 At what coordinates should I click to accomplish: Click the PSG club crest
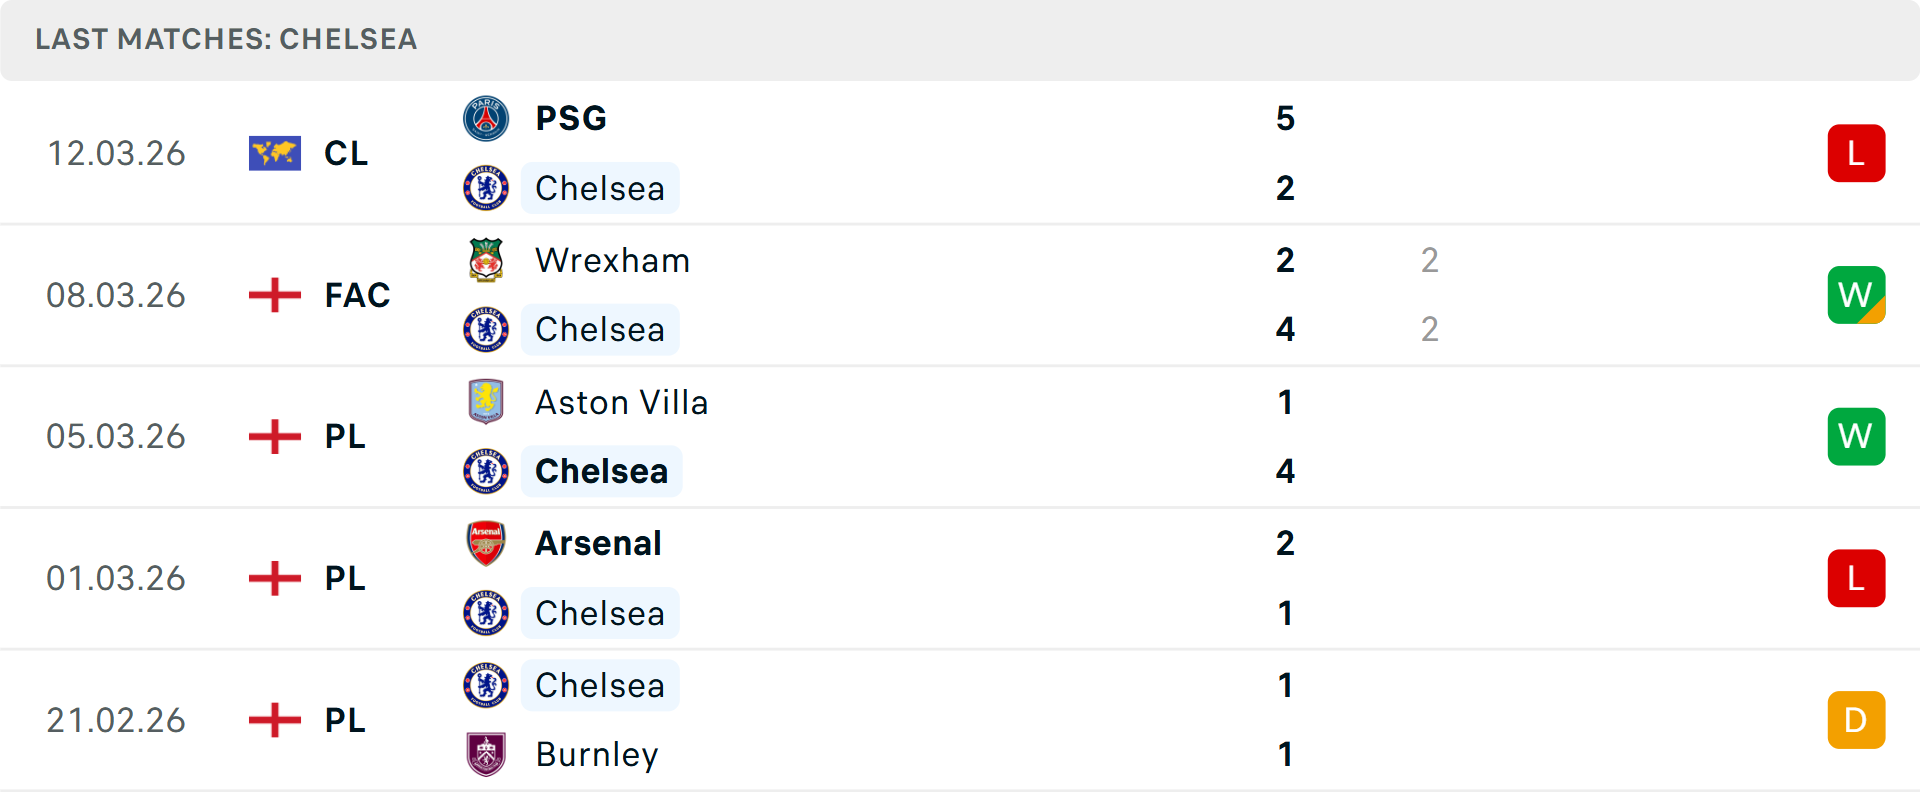pos(486,119)
